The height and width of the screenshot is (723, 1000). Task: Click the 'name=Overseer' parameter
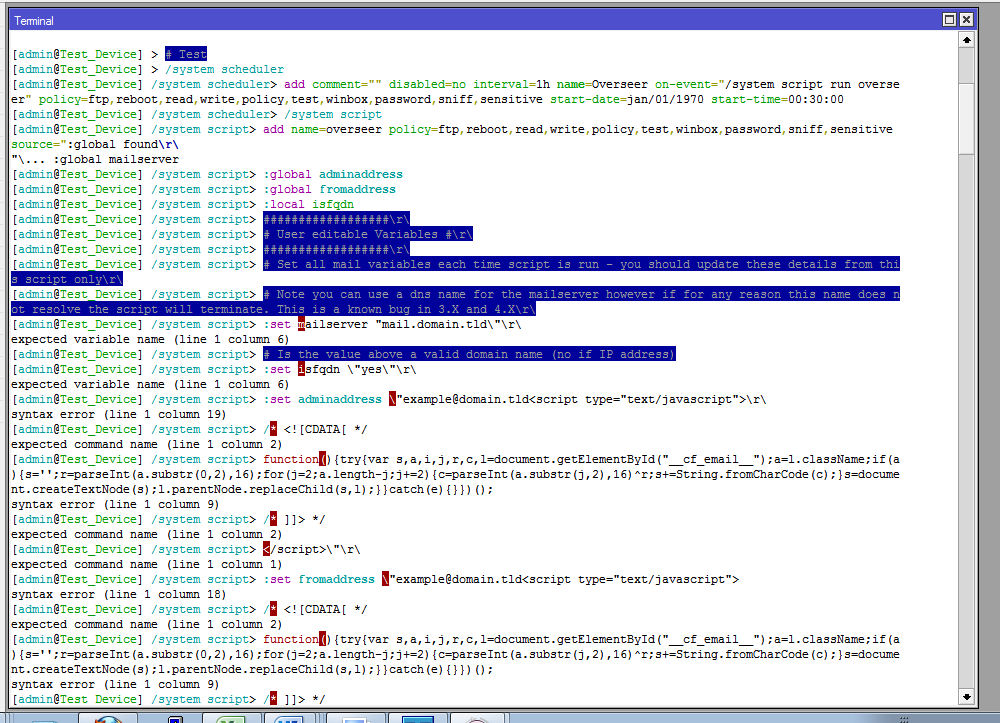[x=601, y=84]
